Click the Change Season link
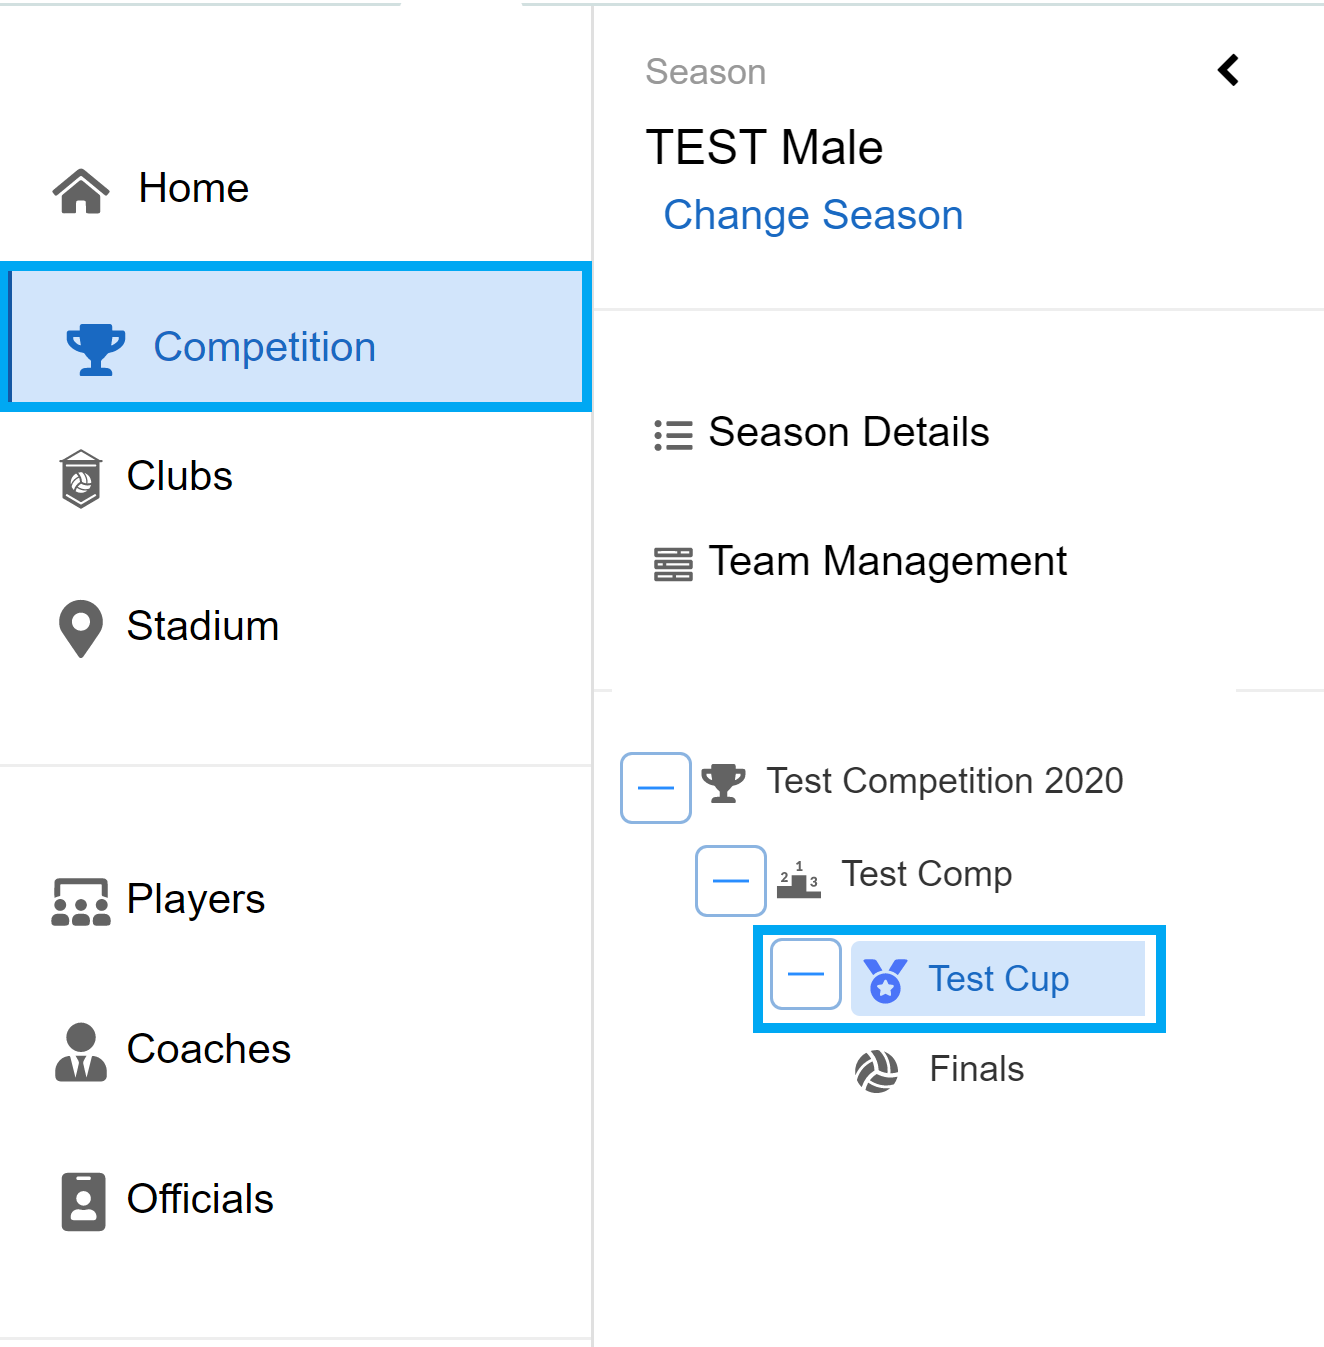The width and height of the screenshot is (1324, 1347). 813,215
